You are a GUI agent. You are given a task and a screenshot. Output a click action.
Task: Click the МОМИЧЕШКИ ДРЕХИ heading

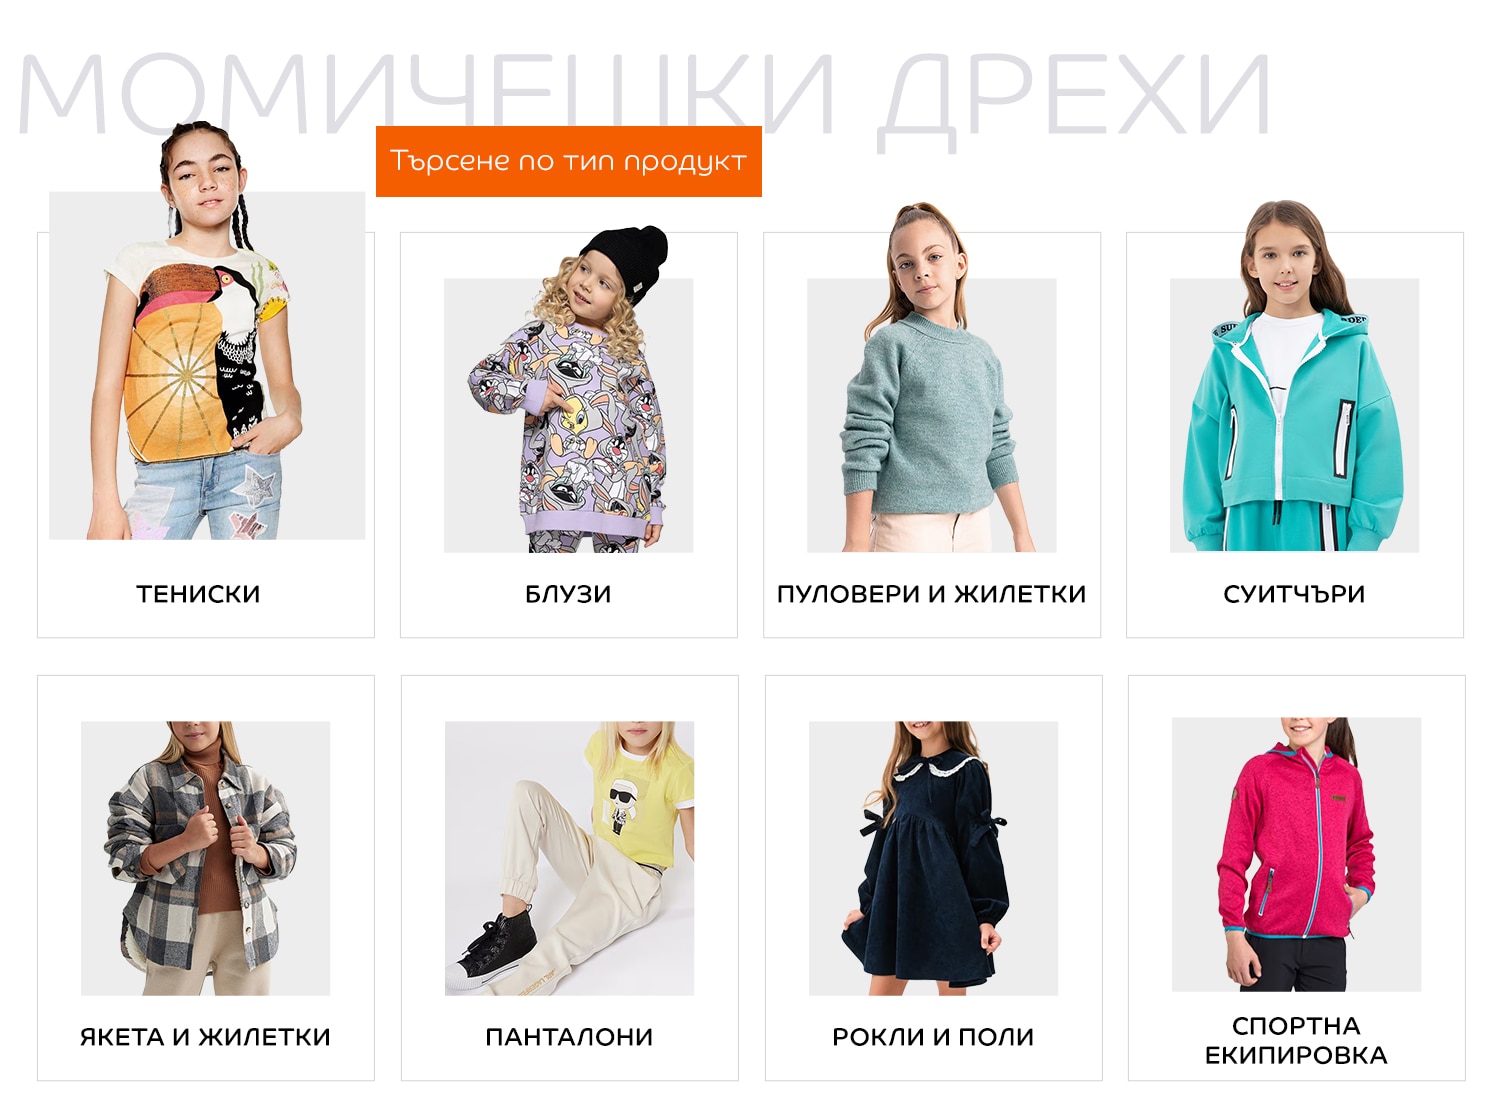[x=645, y=95]
